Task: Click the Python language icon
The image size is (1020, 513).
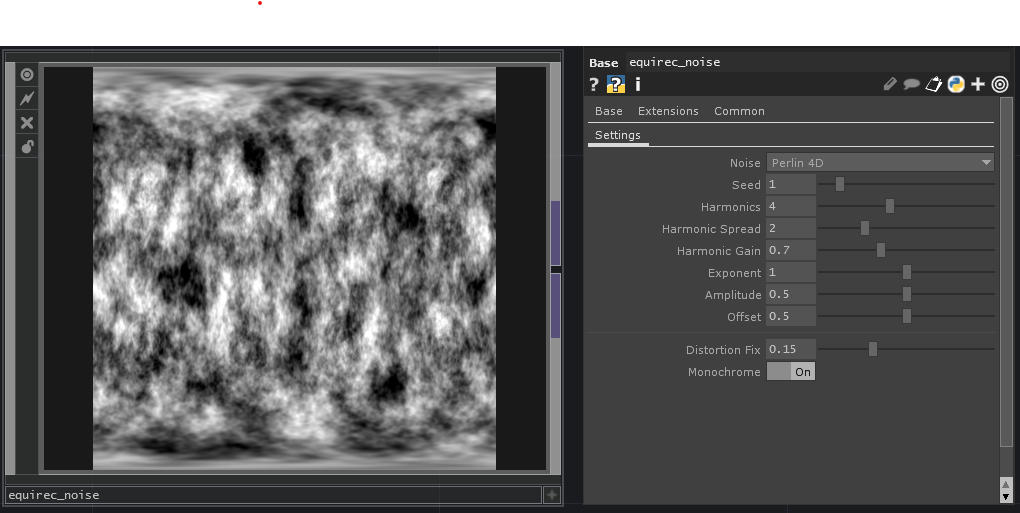Action: (956, 85)
